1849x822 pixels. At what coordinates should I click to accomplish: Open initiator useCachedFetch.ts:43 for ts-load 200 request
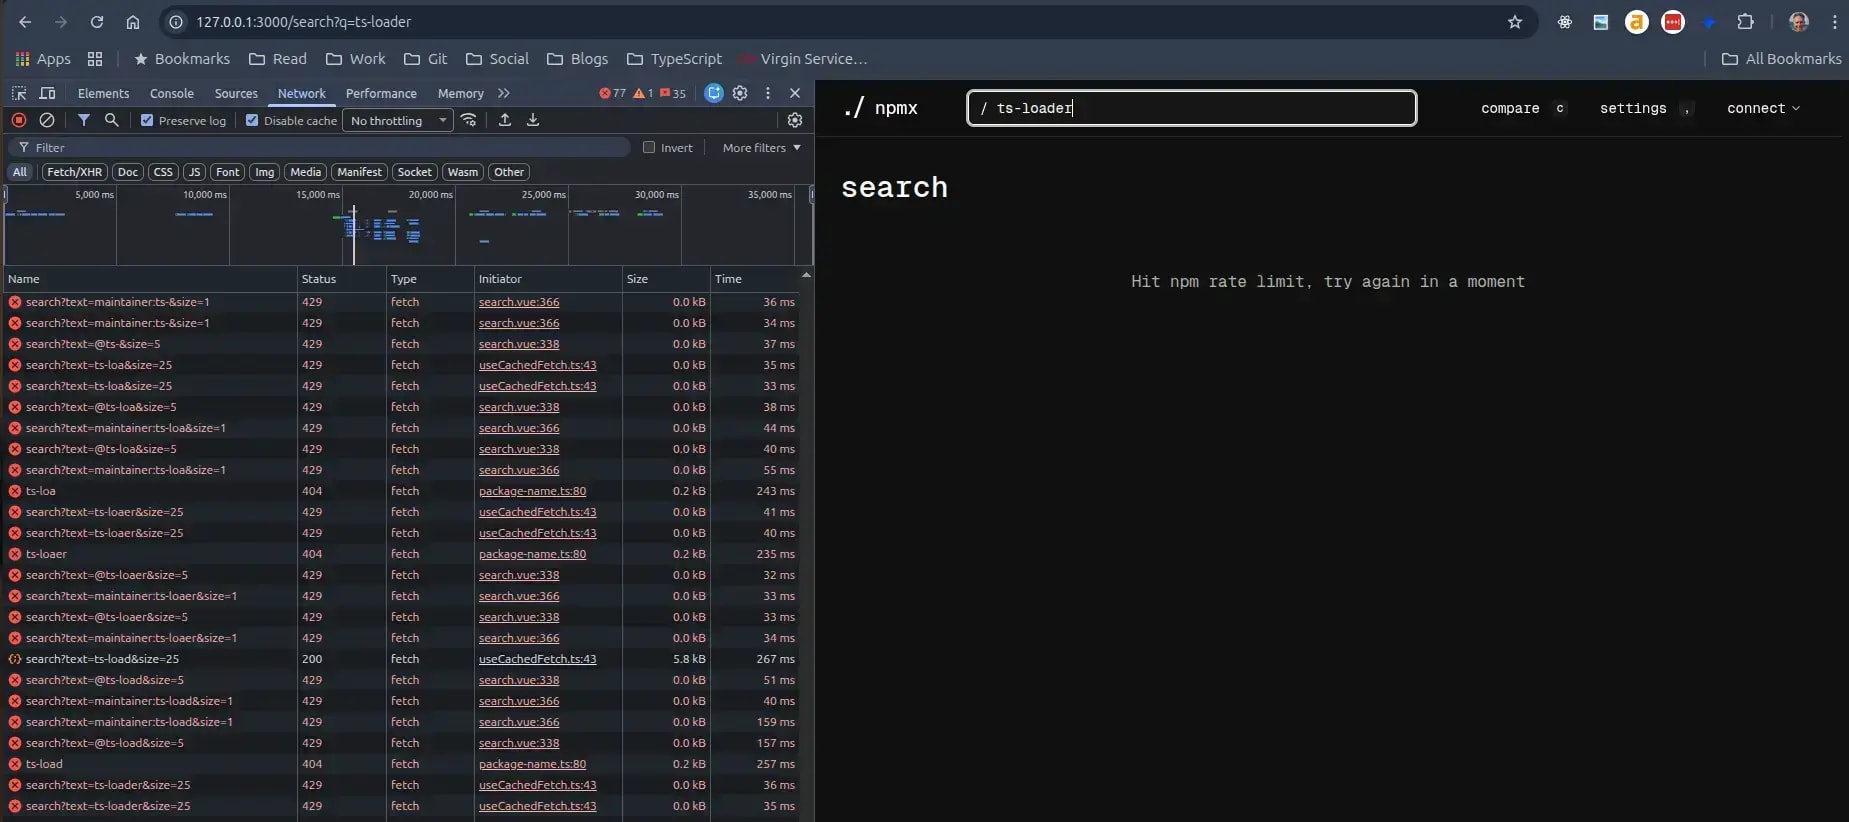(x=537, y=659)
